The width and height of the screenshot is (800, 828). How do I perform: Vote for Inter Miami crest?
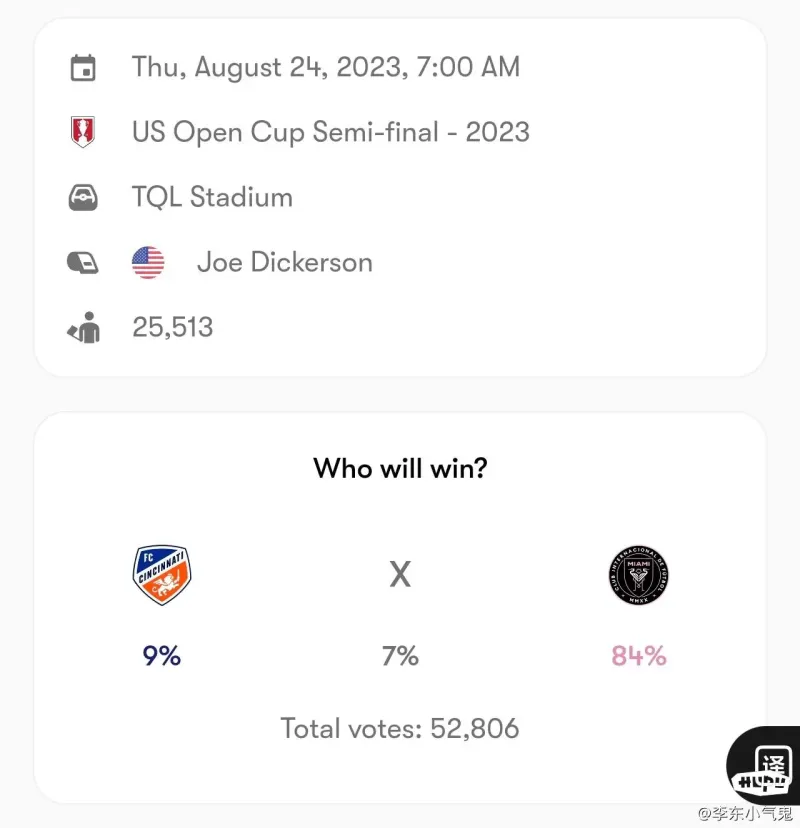(638, 575)
